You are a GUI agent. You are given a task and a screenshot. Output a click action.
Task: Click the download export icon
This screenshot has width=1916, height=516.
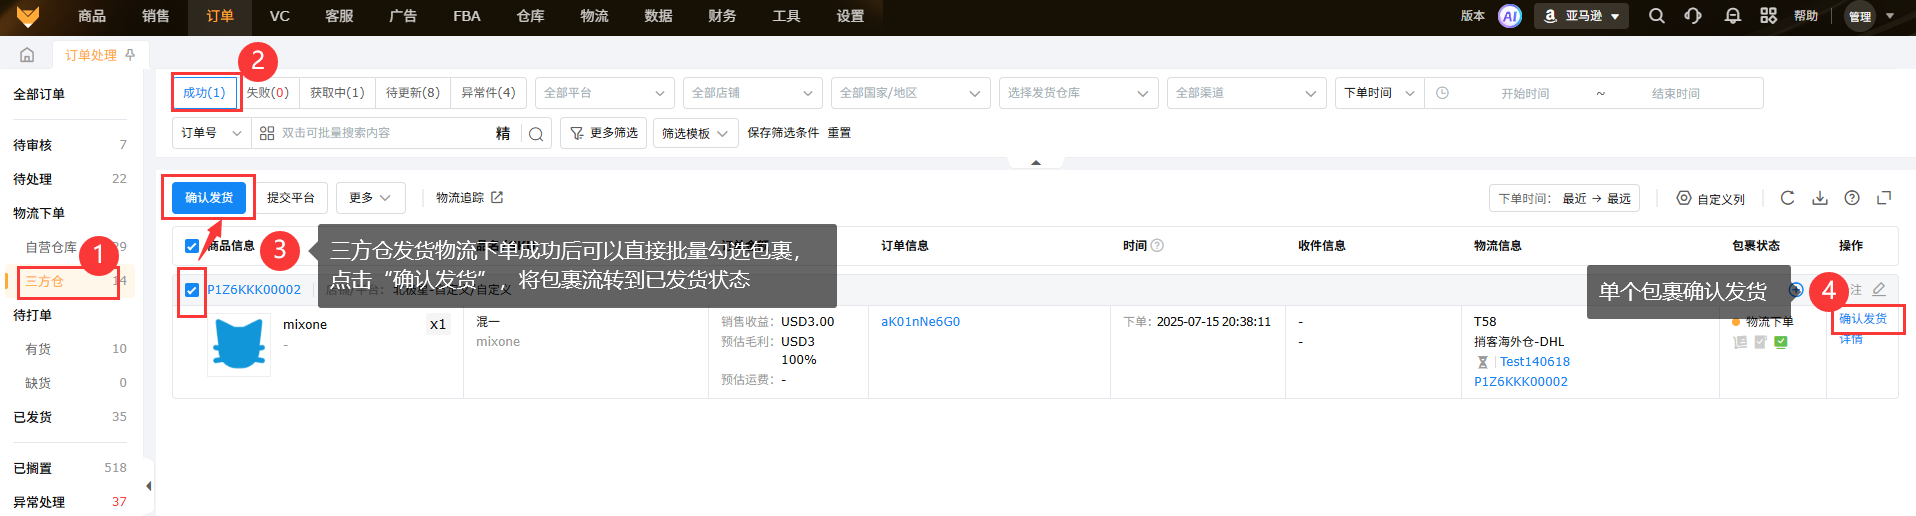click(1820, 198)
